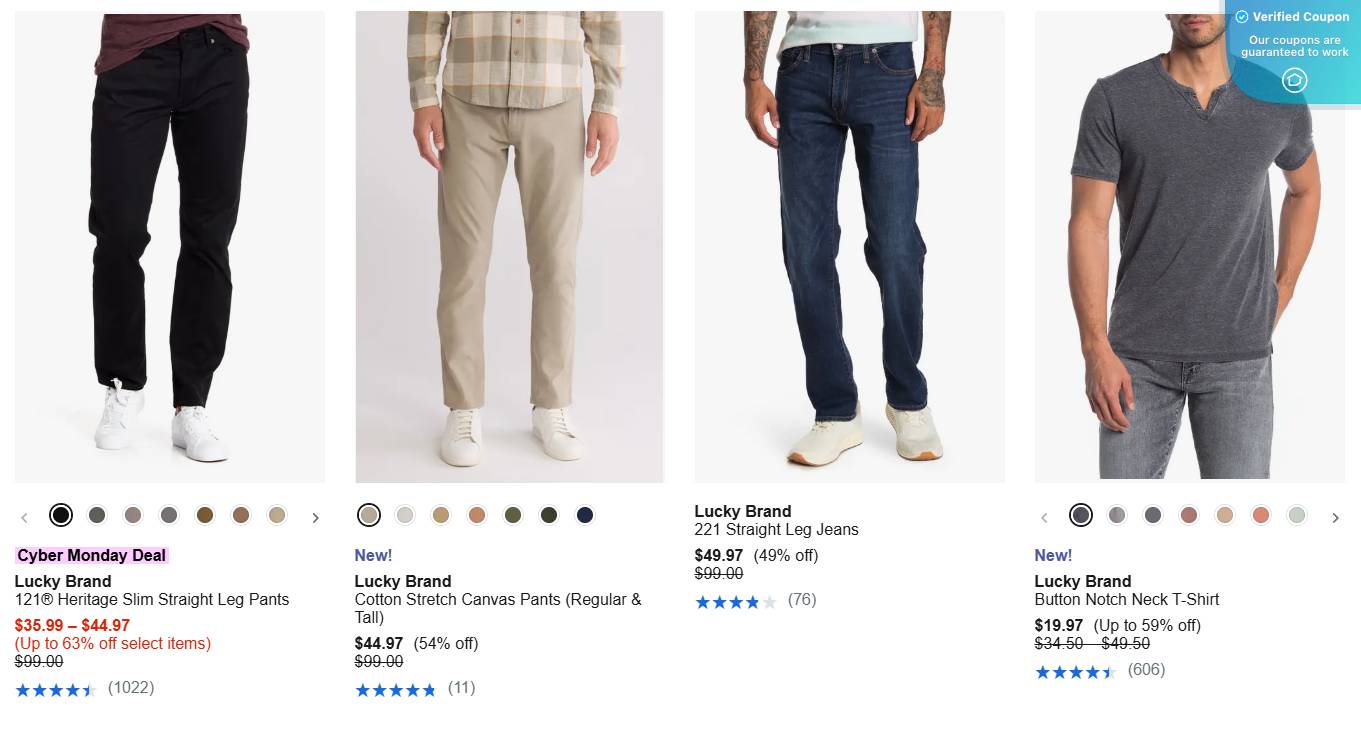Select the navy swatch for Cotton Stretch Canvas Pants
This screenshot has width=1361, height=733.
pyautogui.click(x=585, y=515)
